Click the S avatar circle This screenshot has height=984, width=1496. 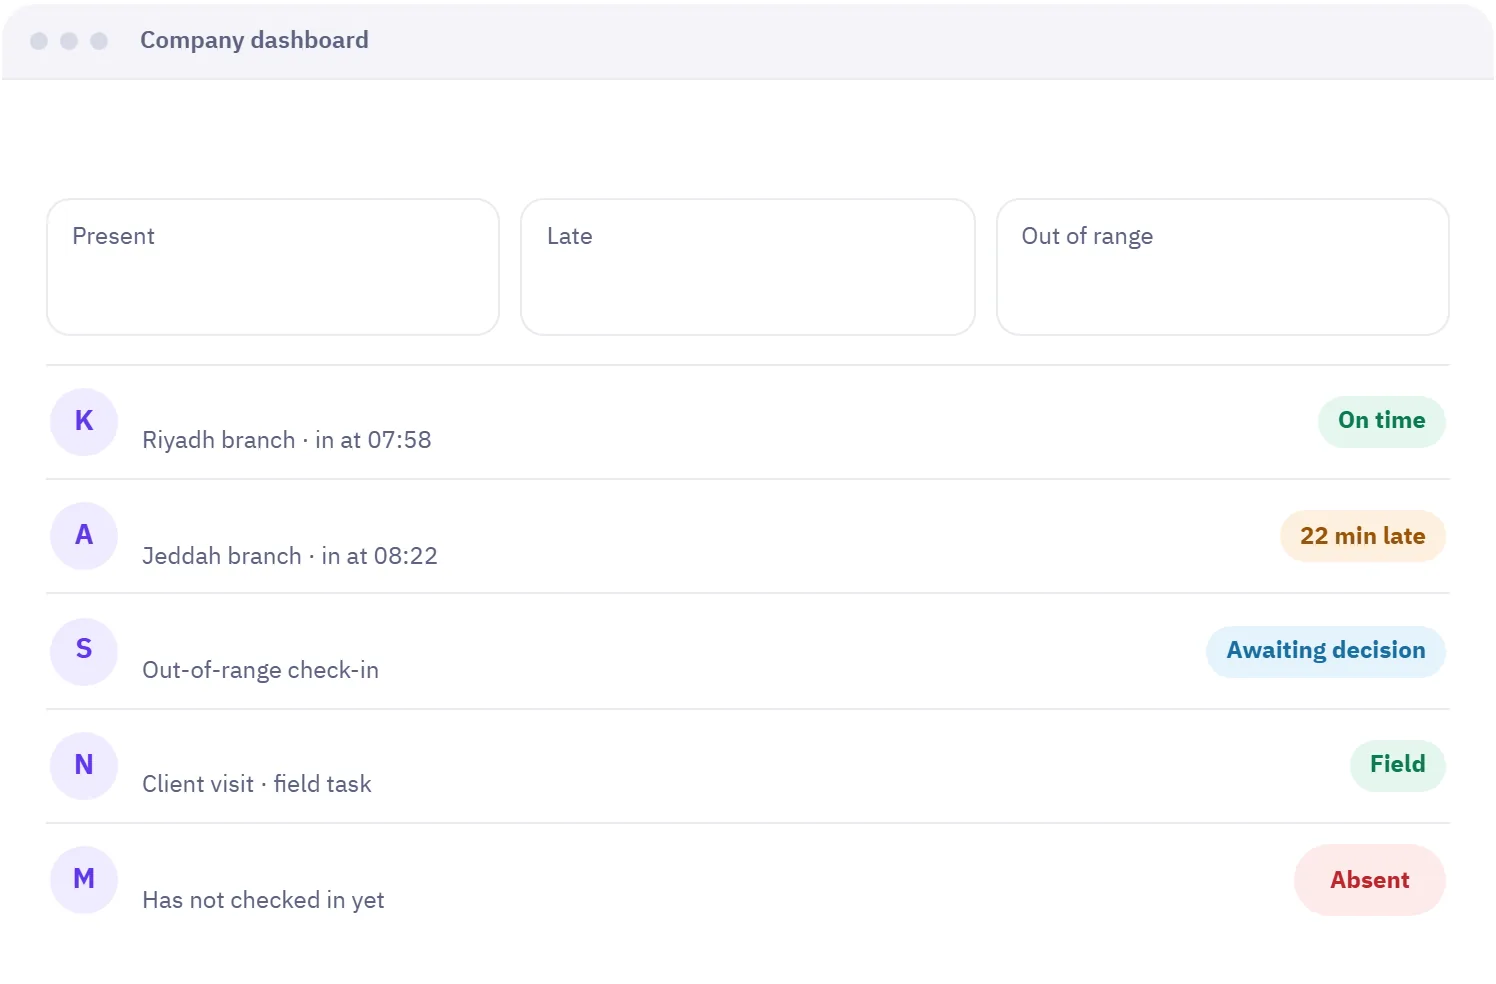coord(84,651)
